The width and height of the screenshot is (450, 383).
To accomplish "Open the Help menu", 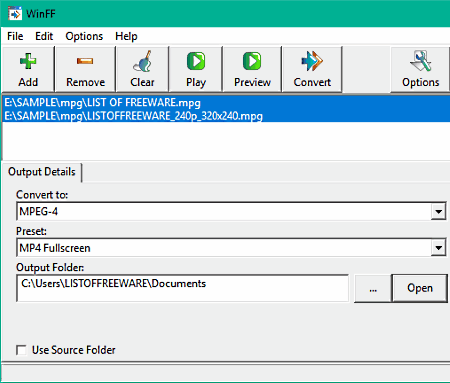I will pyautogui.click(x=126, y=36).
